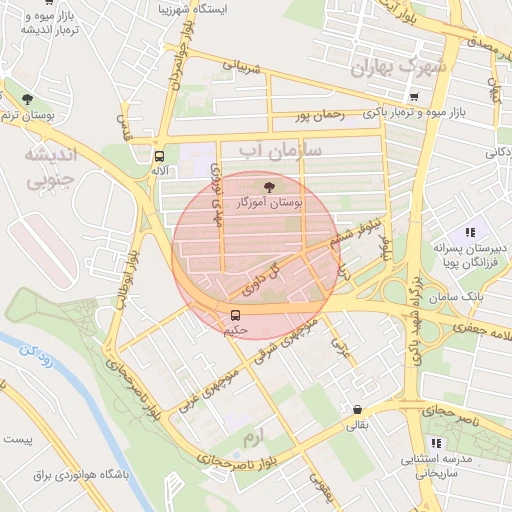This screenshot has height=512, width=512.
Task: Click the Farzanegan Pouya high school icon
Action: pyautogui.click(x=470, y=232)
